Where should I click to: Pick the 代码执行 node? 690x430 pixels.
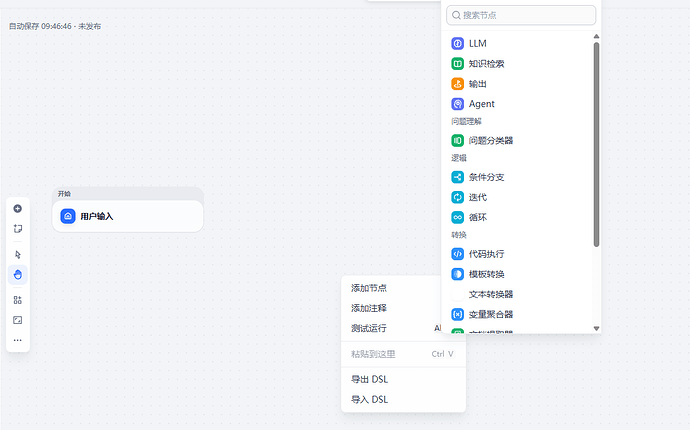(486, 254)
